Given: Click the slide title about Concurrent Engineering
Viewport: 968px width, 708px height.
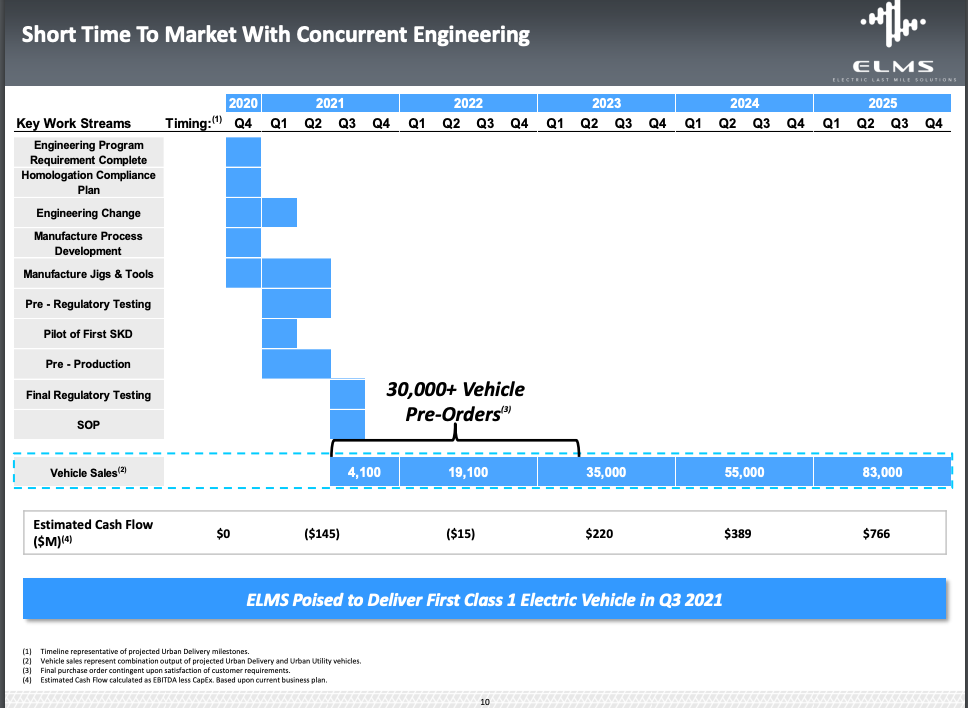Looking at the screenshot, I should [x=275, y=35].
